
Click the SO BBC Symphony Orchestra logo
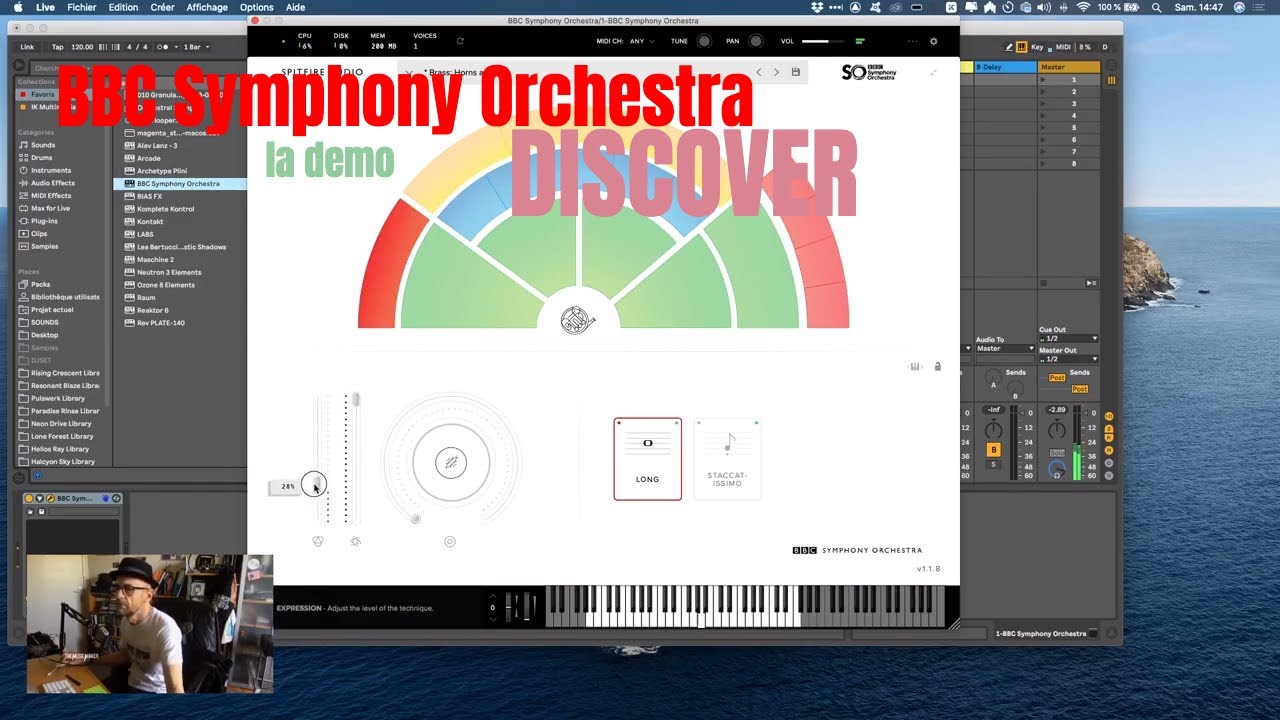click(868, 72)
